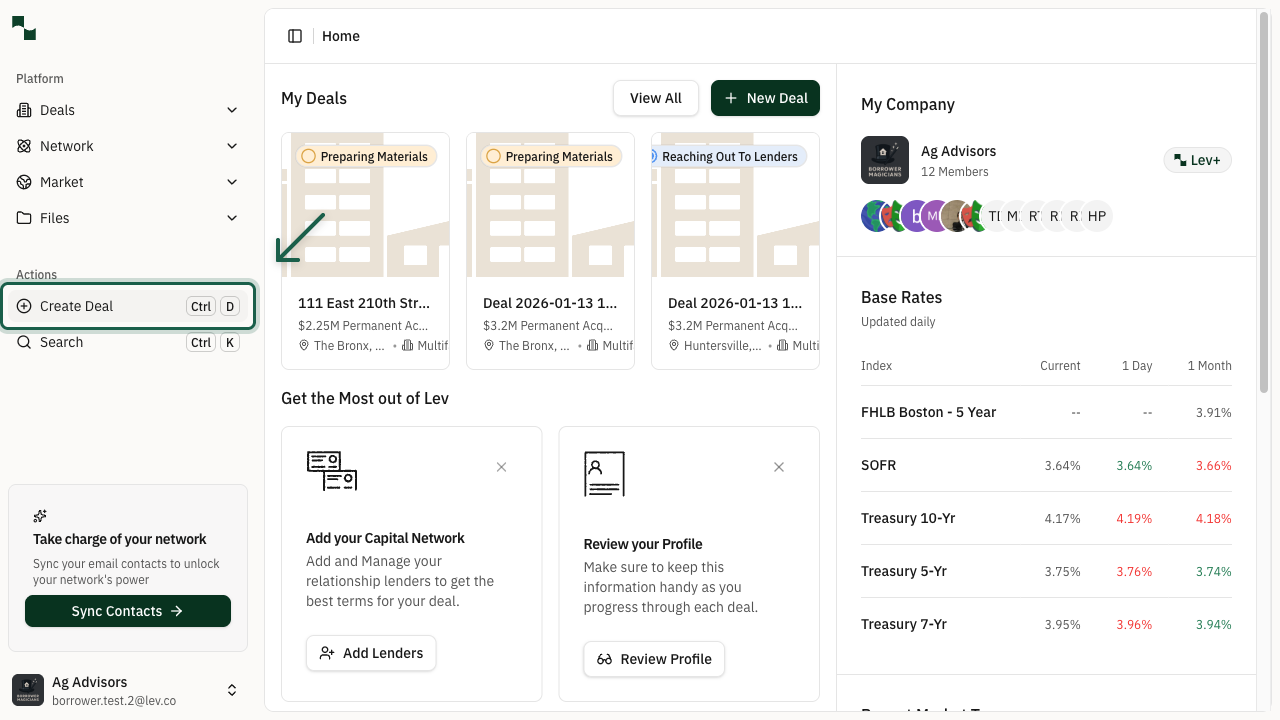Click the Market globe icon
The height and width of the screenshot is (720, 1280).
click(x=23, y=182)
